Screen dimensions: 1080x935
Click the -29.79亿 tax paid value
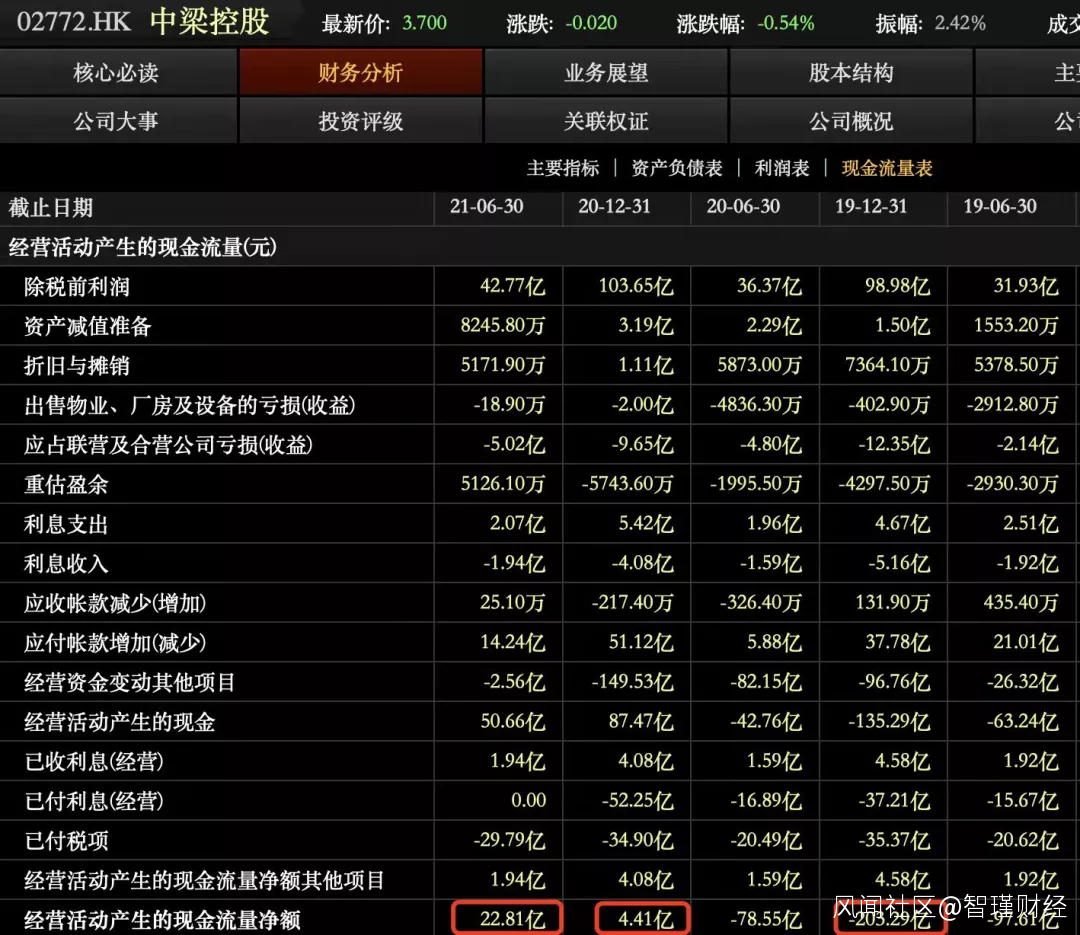pos(509,840)
